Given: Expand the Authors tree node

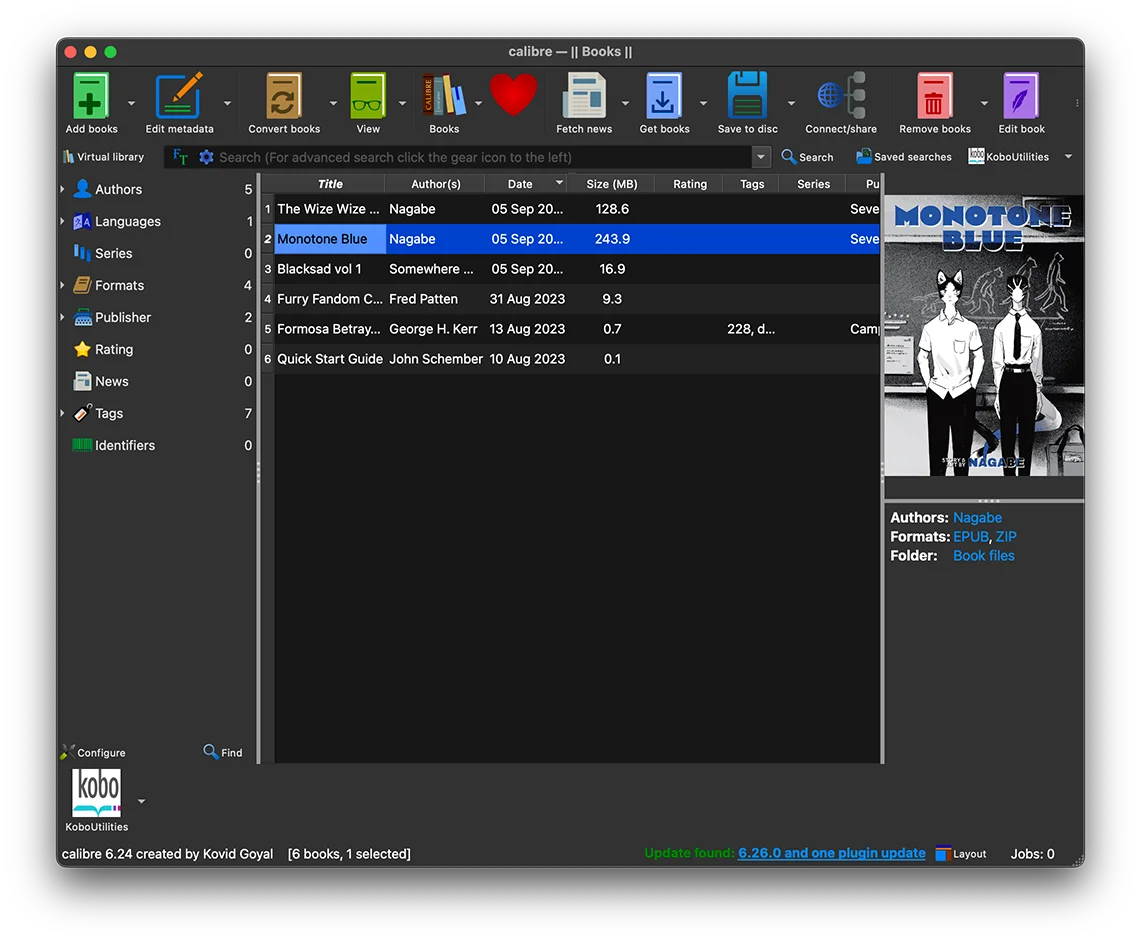Looking at the screenshot, I should (63, 189).
